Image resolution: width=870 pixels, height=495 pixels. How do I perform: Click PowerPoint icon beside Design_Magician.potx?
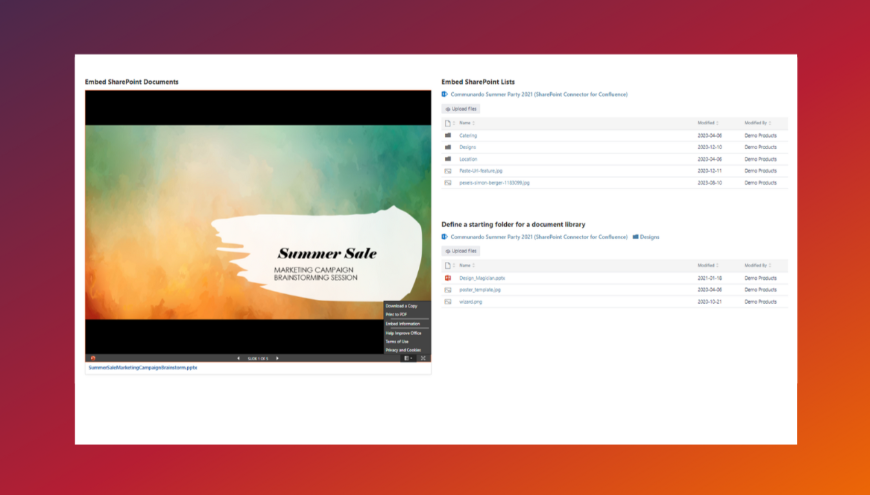(x=448, y=278)
